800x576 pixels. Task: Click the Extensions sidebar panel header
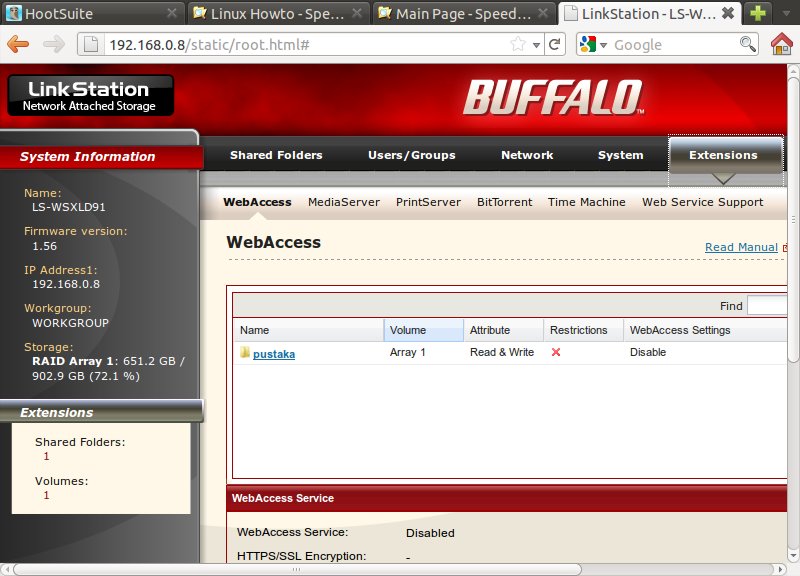(x=101, y=412)
